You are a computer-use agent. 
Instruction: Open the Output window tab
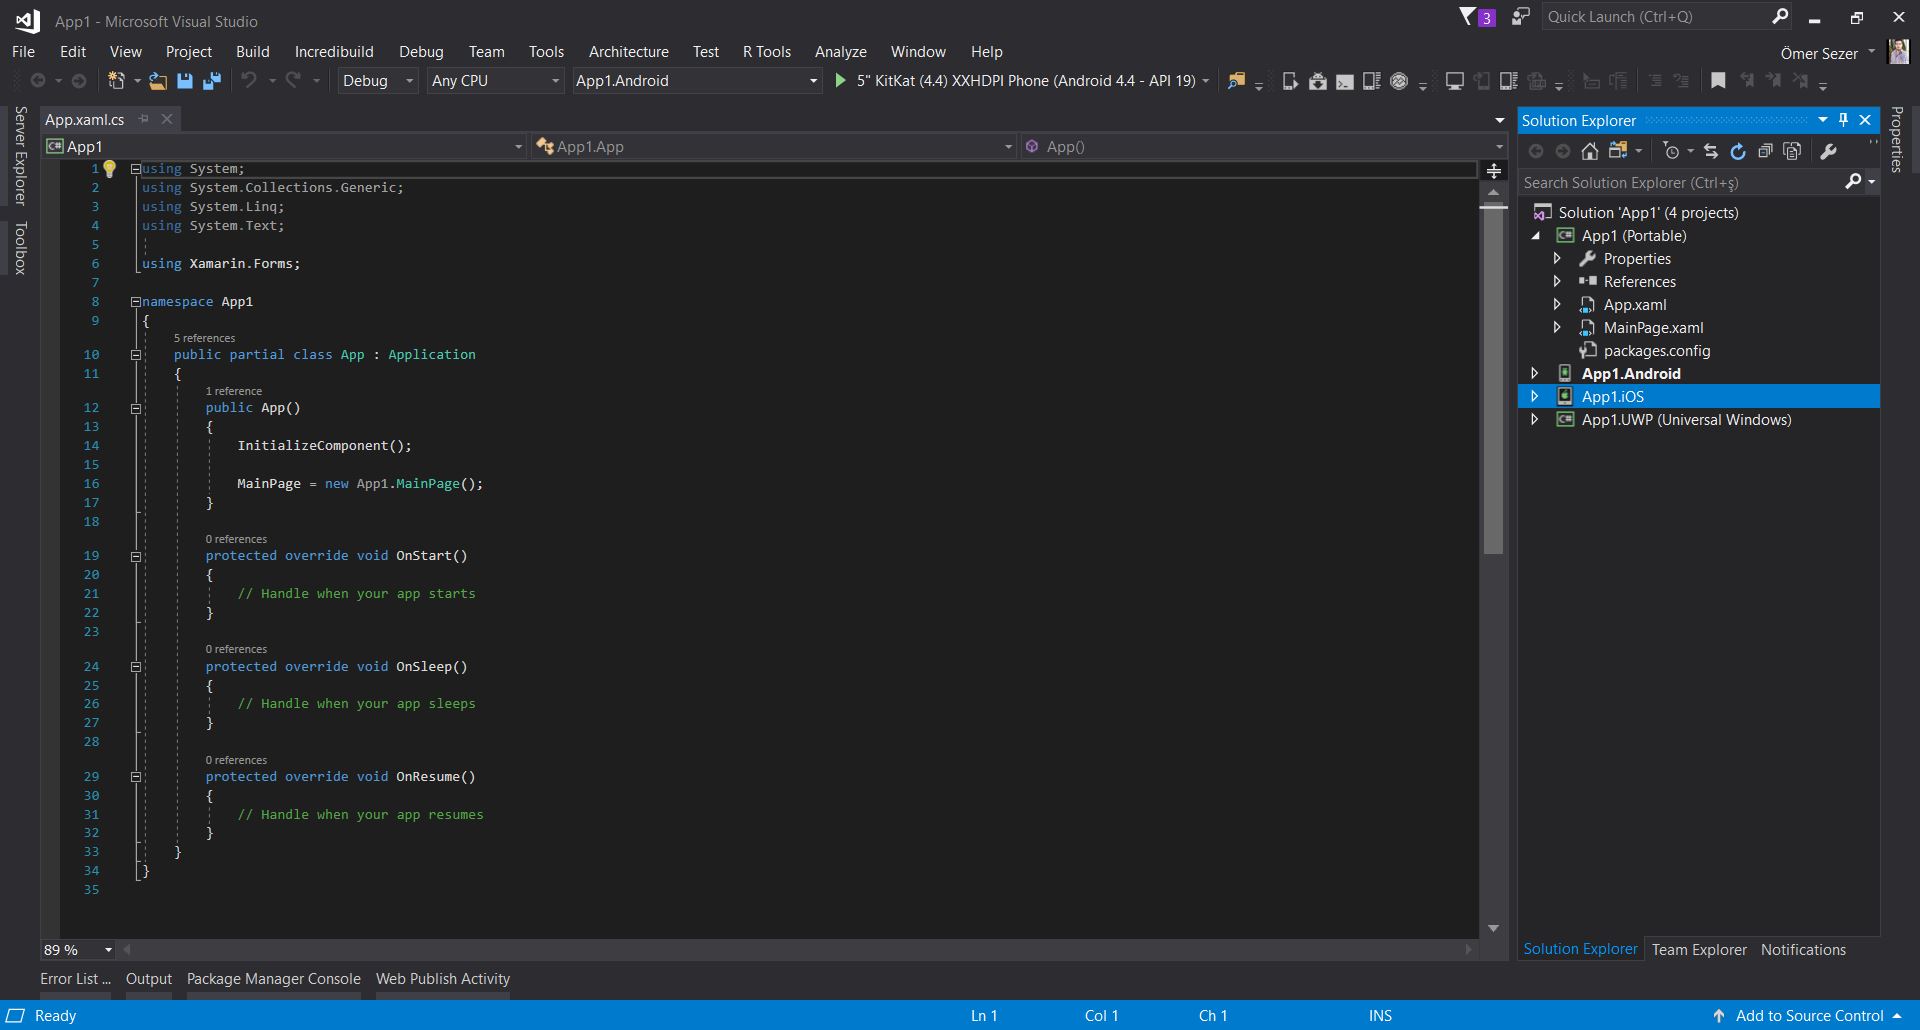click(x=149, y=978)
